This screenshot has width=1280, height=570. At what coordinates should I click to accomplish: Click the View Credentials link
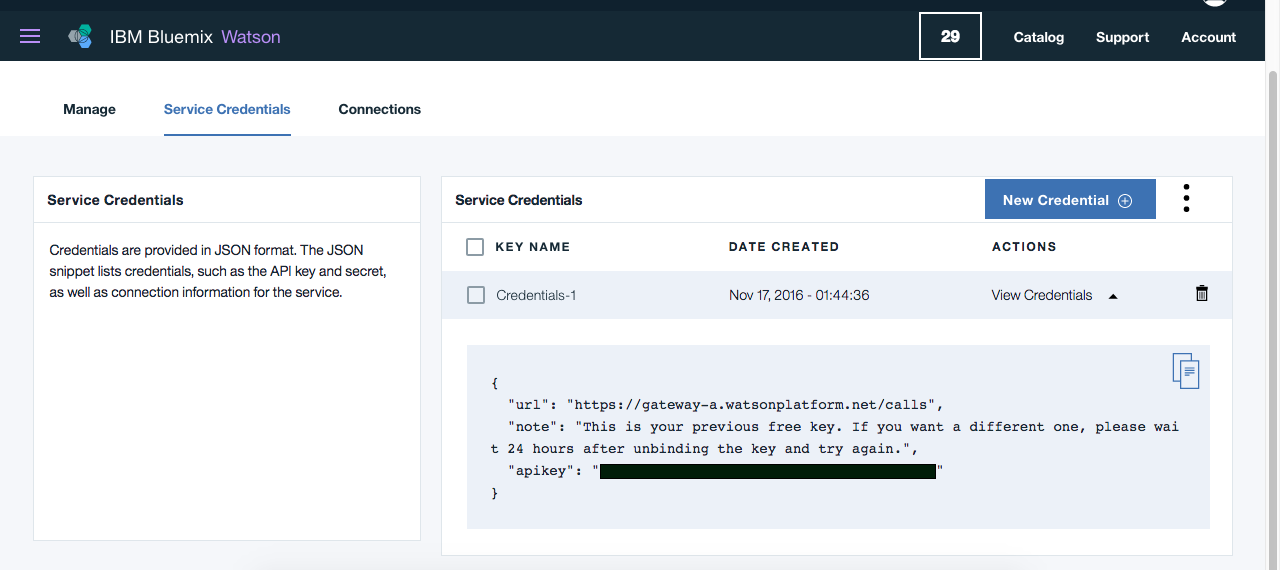click(1042, 295)
